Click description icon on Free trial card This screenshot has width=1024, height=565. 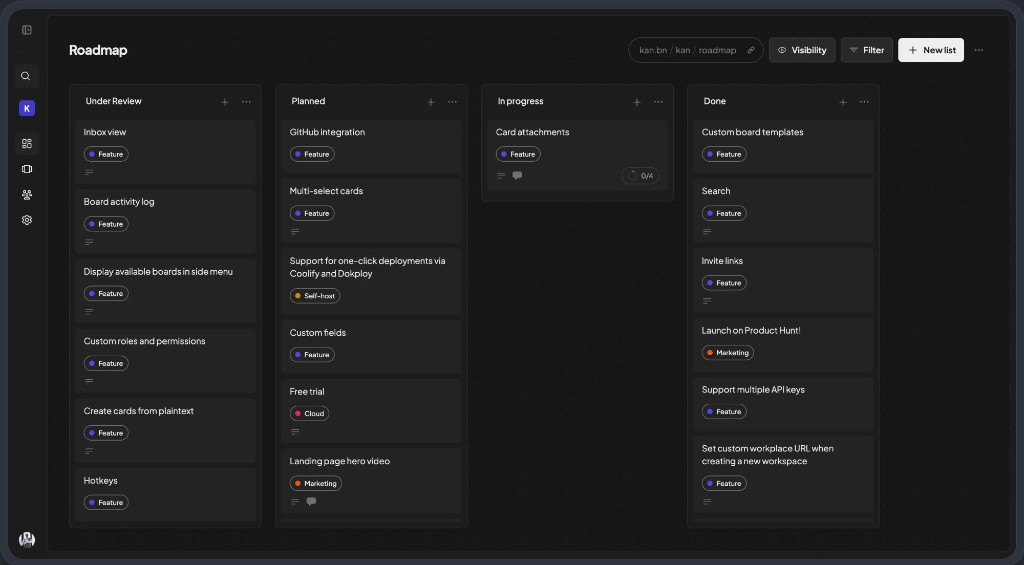pos(295,432)
